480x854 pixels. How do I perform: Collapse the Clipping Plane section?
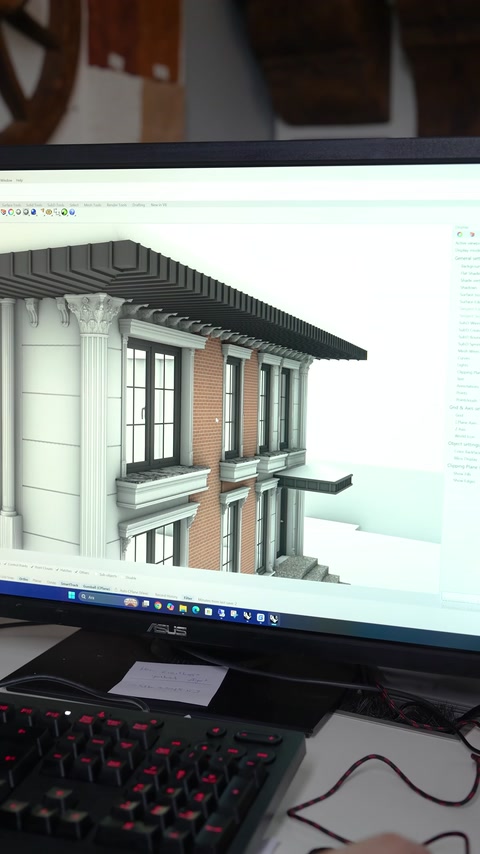point(464,466)
